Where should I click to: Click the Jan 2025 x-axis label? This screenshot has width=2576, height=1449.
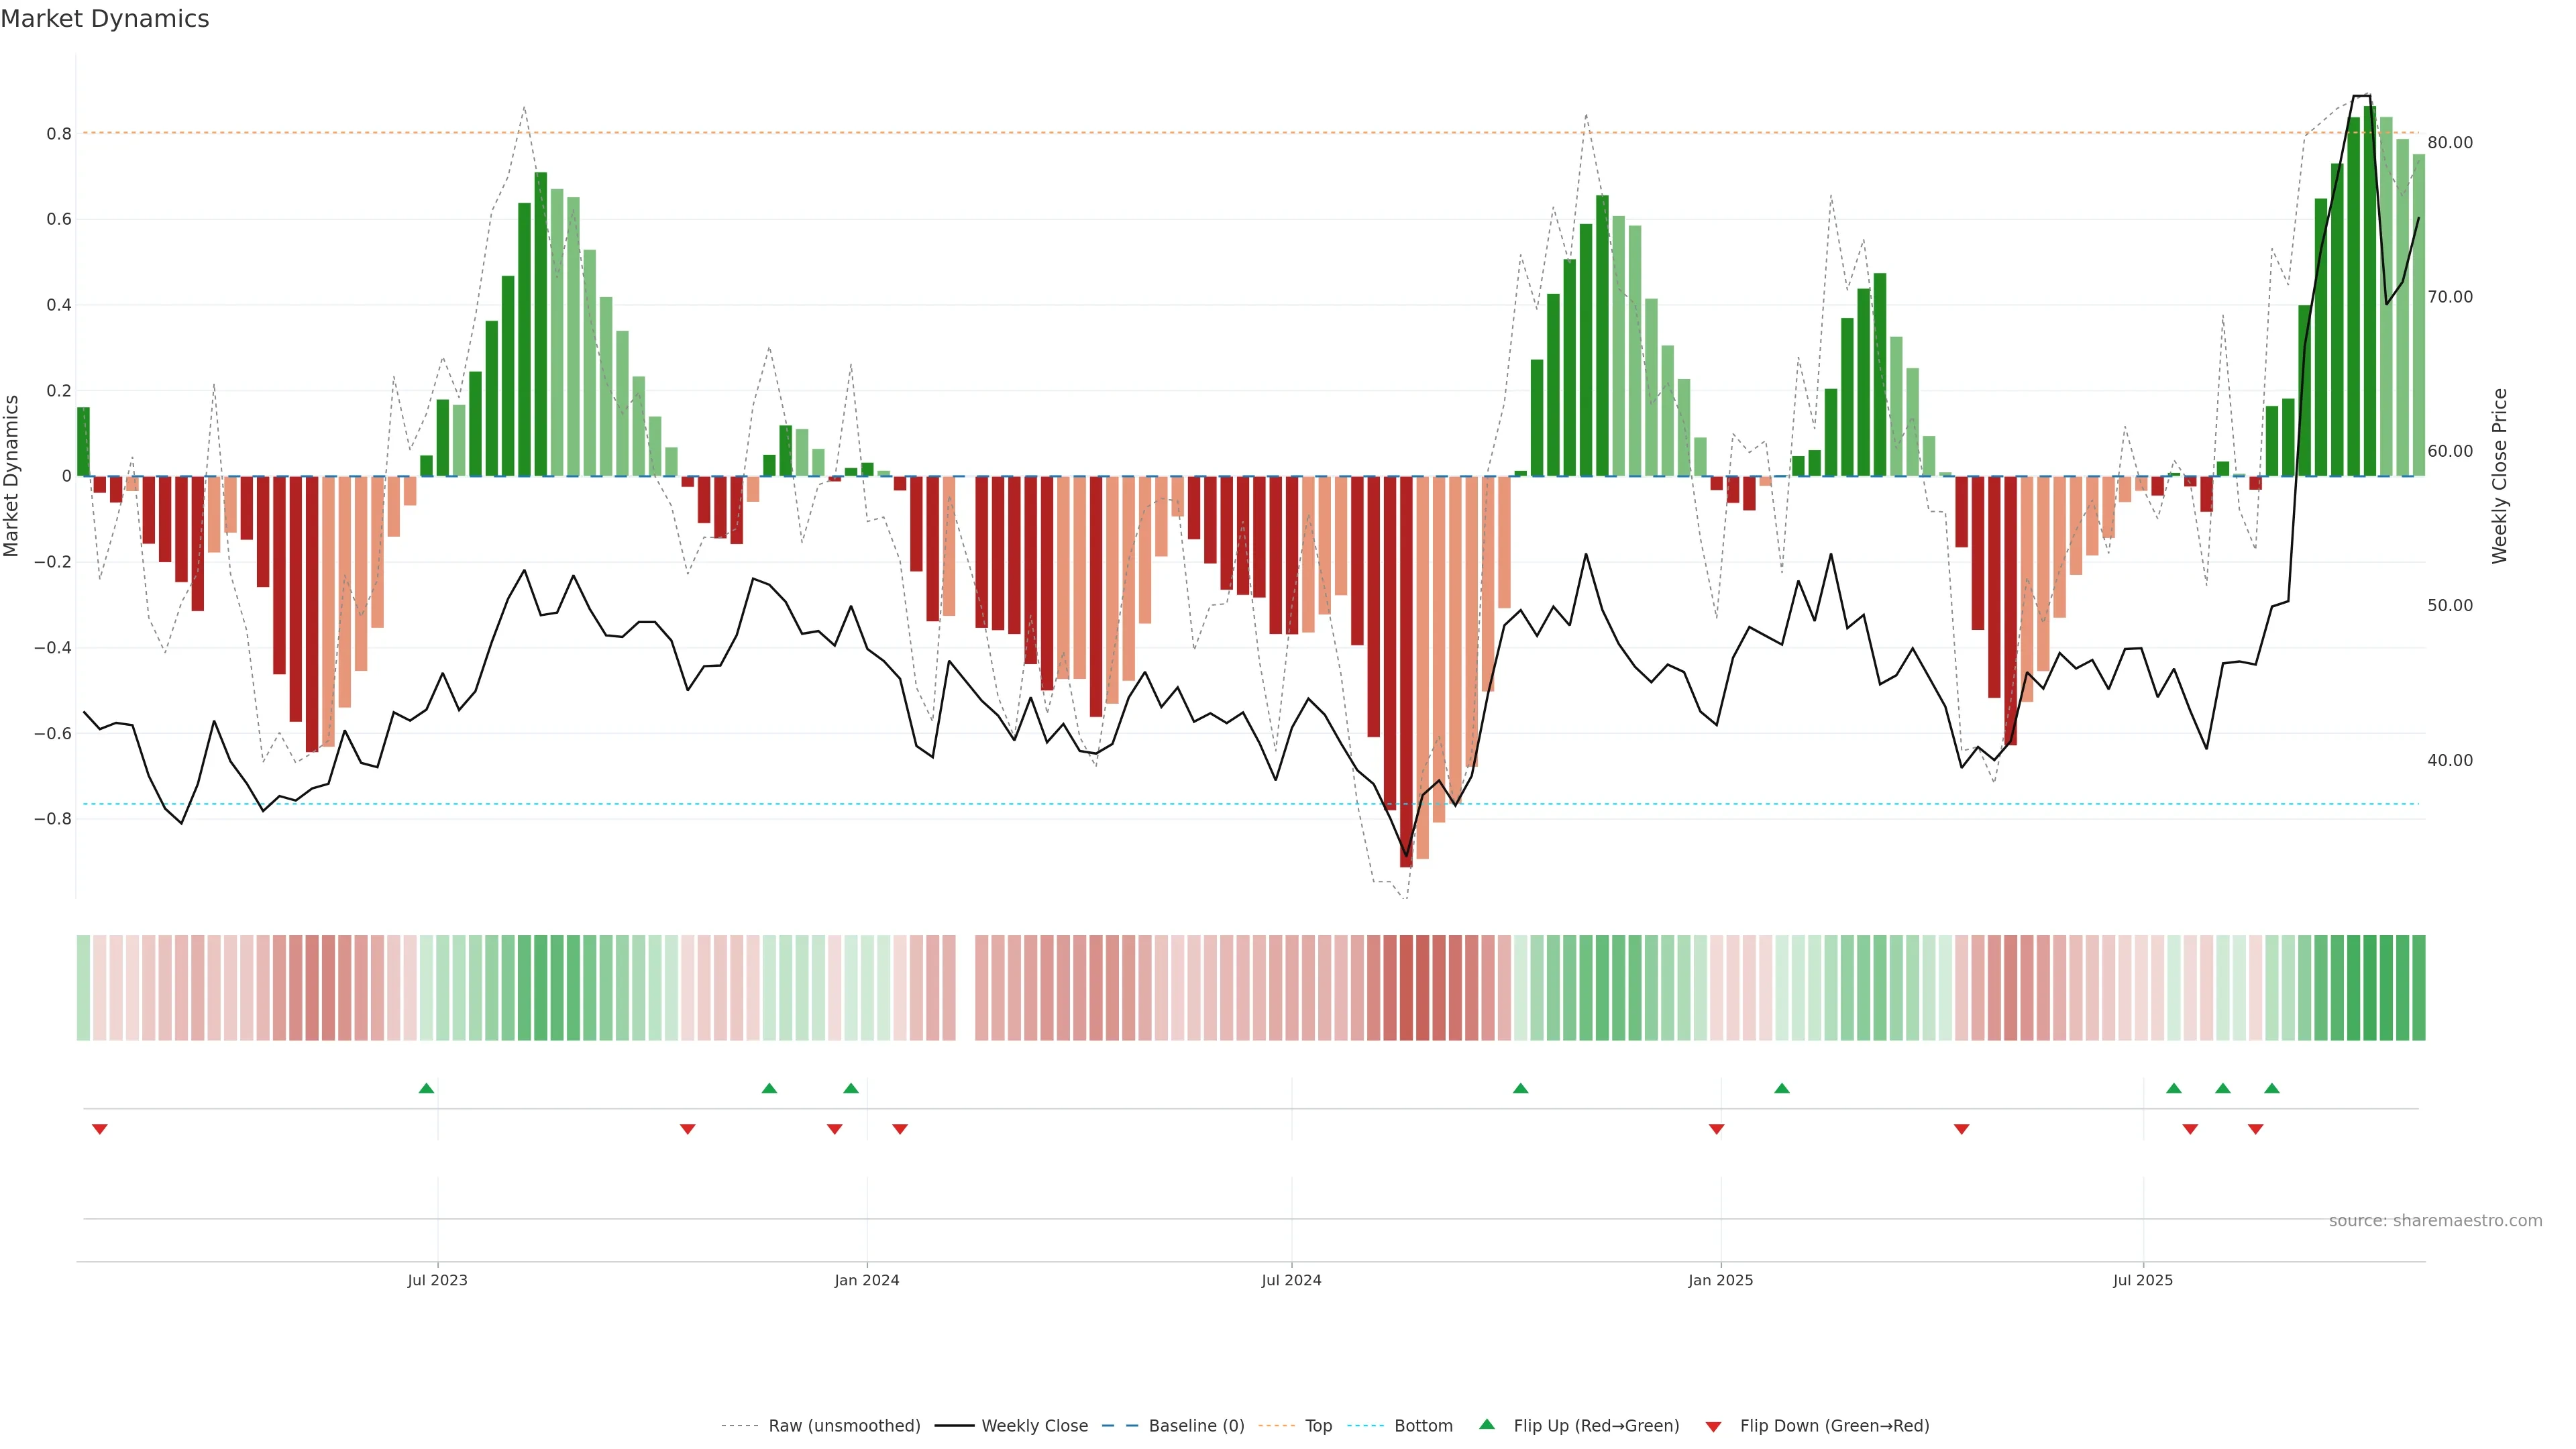pos(1720,1280)
